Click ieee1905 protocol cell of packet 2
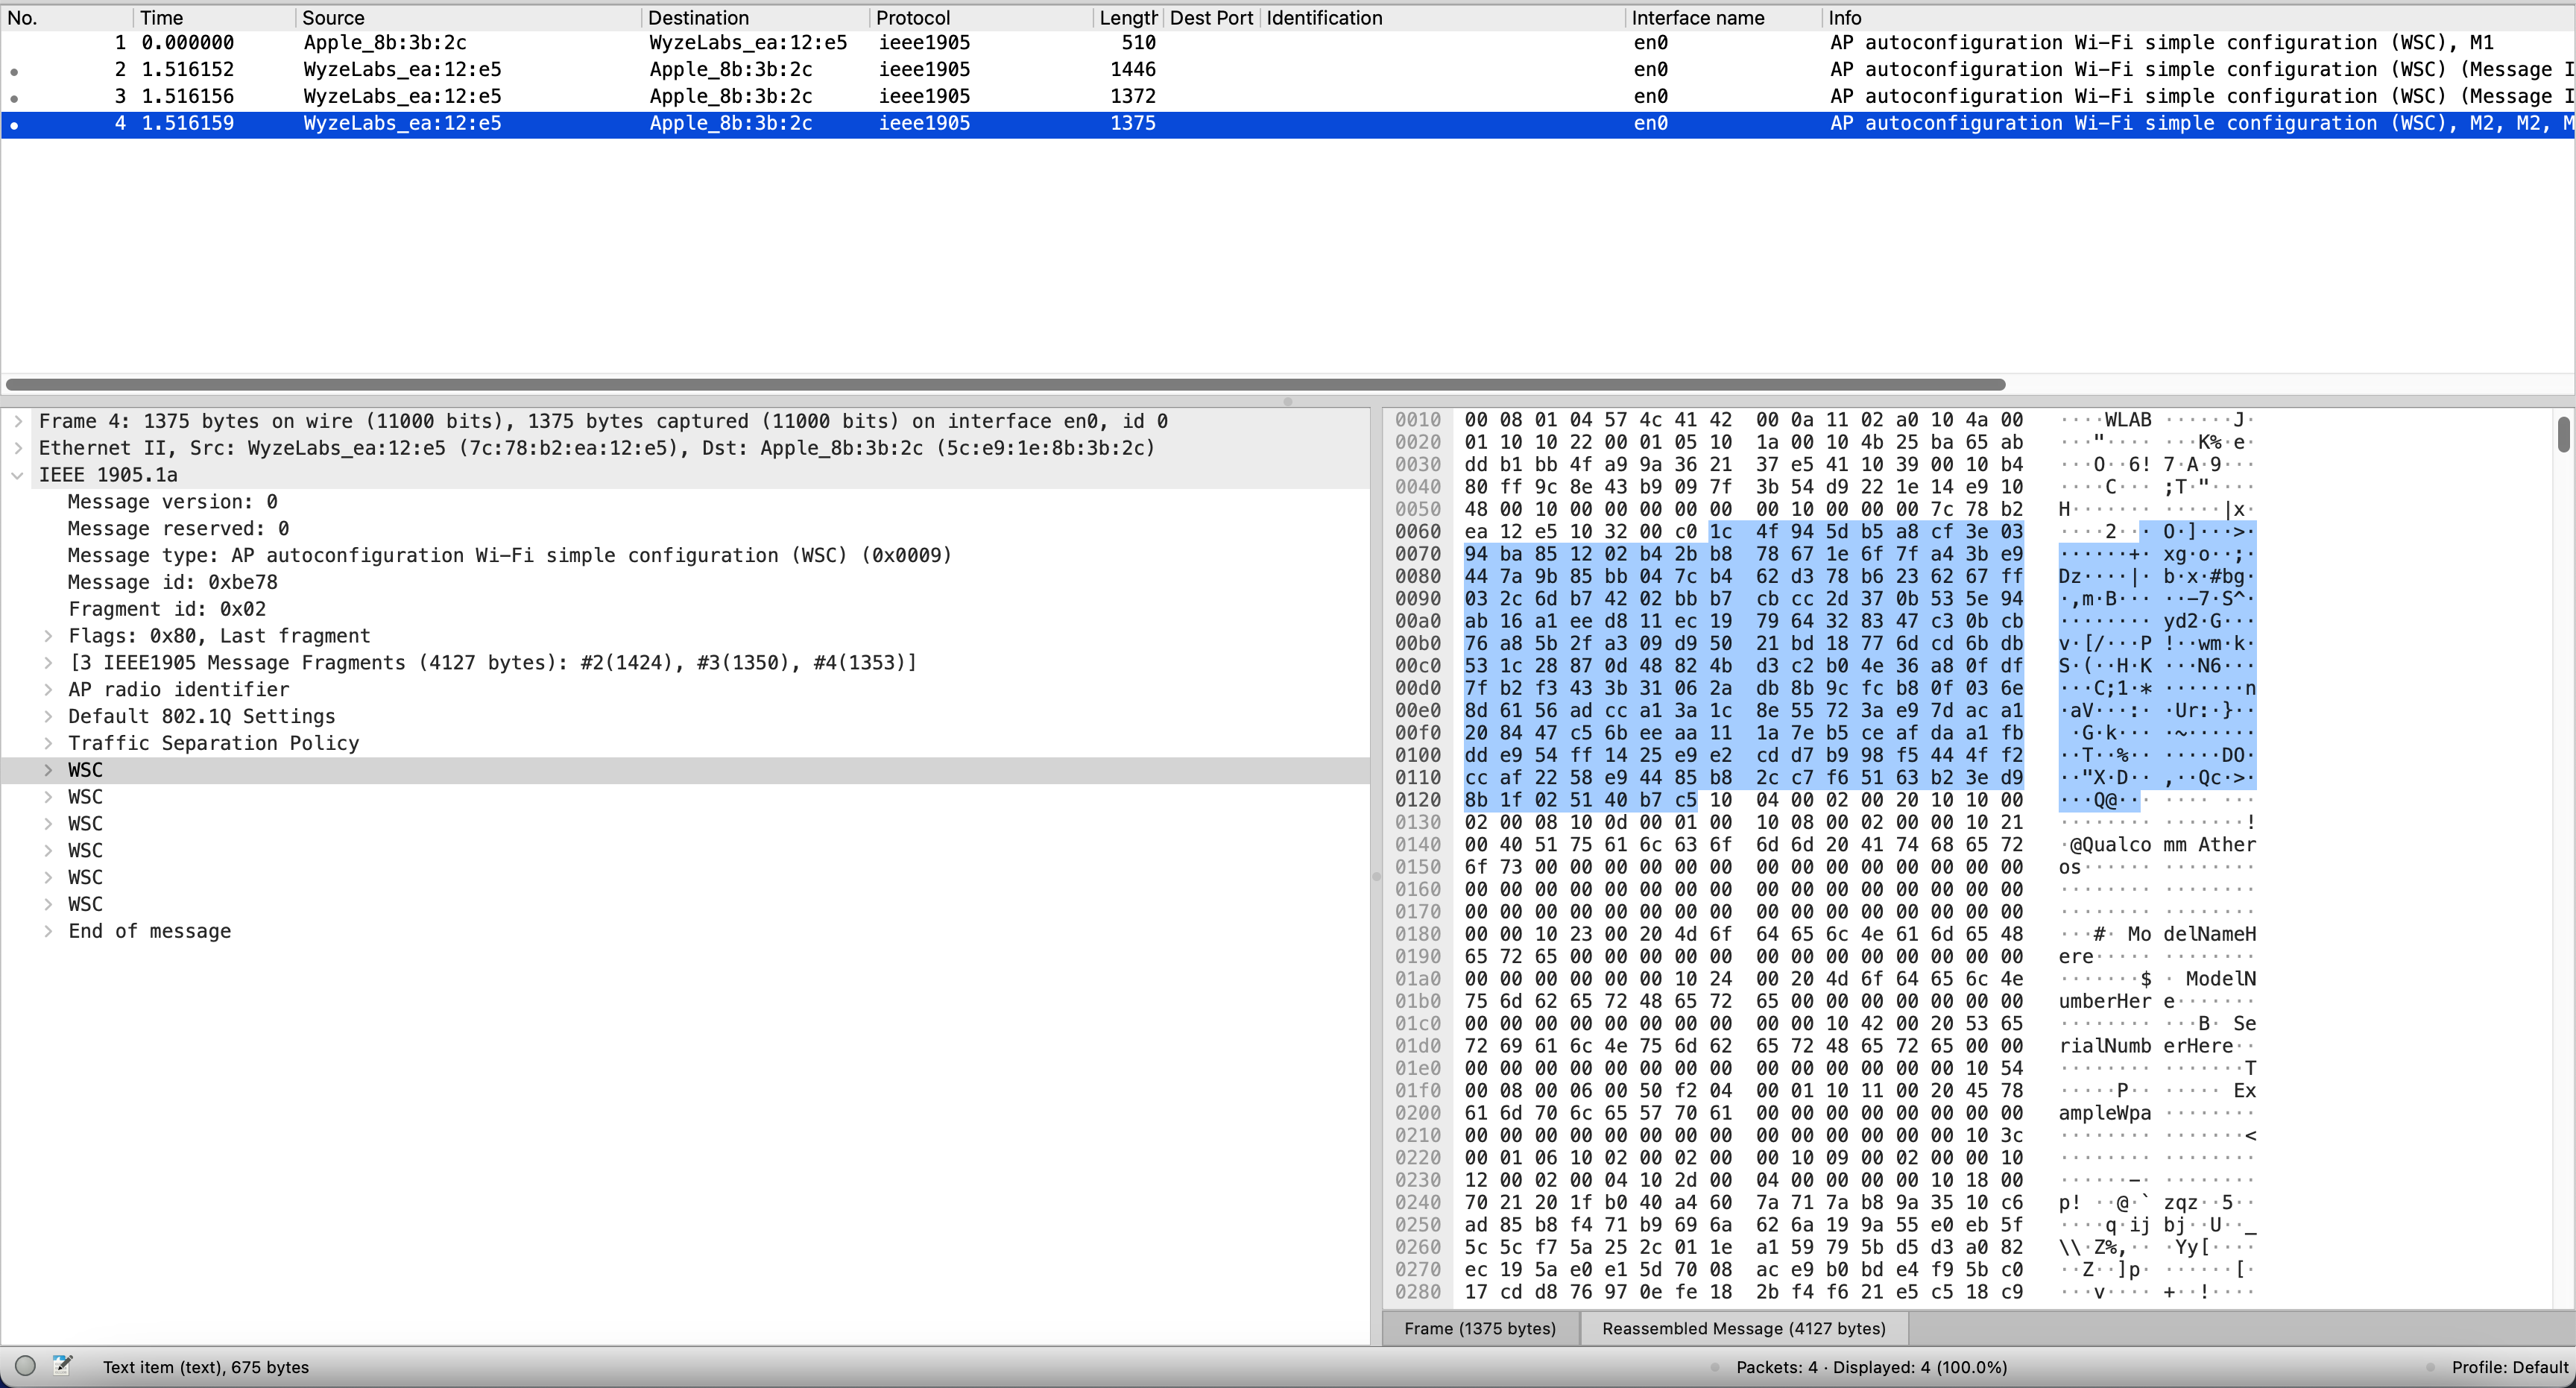 924,70
